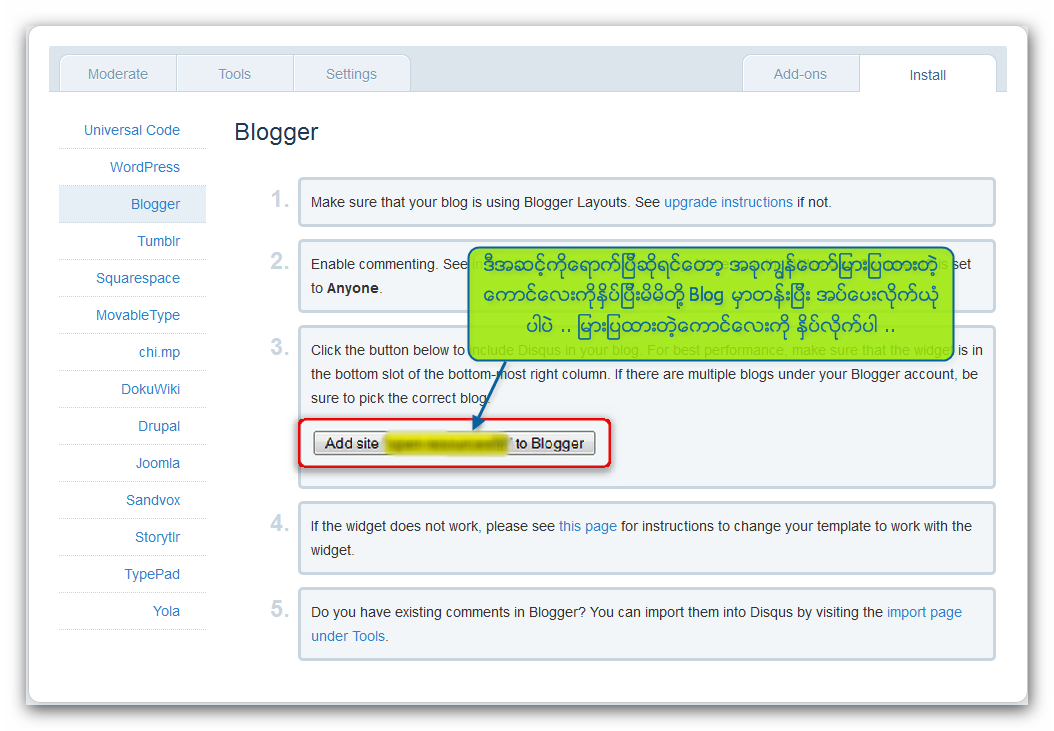
Task: Open Yola install instructions
Action: click(166, 611)
